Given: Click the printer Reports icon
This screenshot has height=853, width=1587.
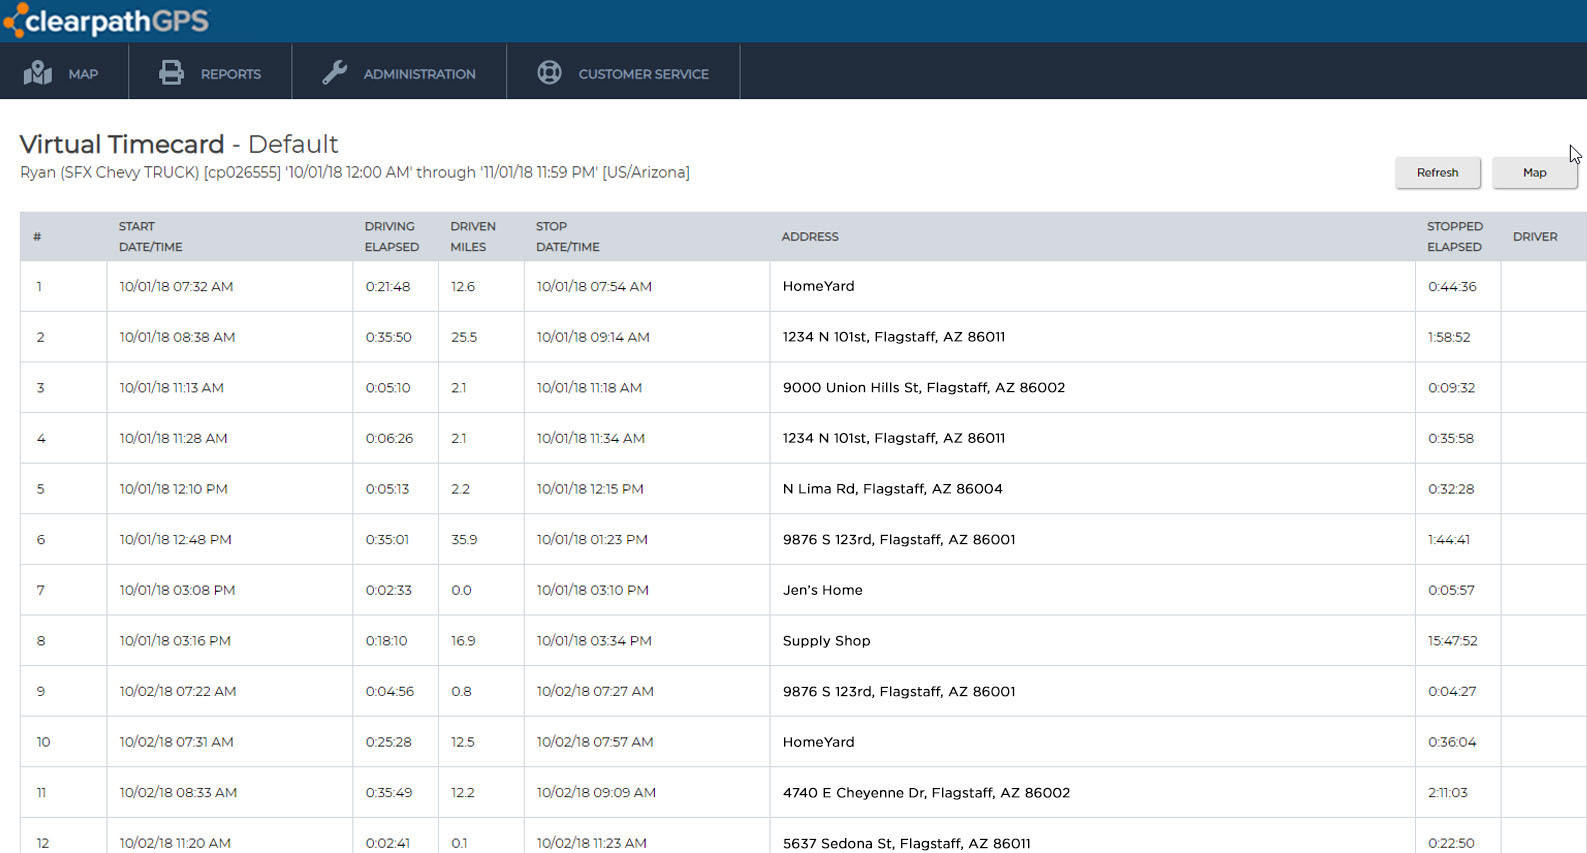Looking at the screenshot, I should [171, 73].
